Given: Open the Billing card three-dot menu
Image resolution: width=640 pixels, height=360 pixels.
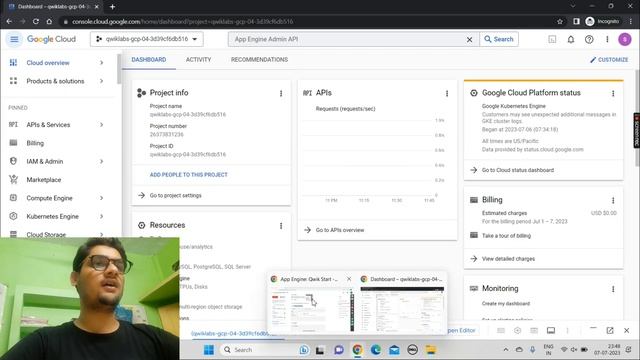Looking at the screenshot, I should [x=613, y=200].
